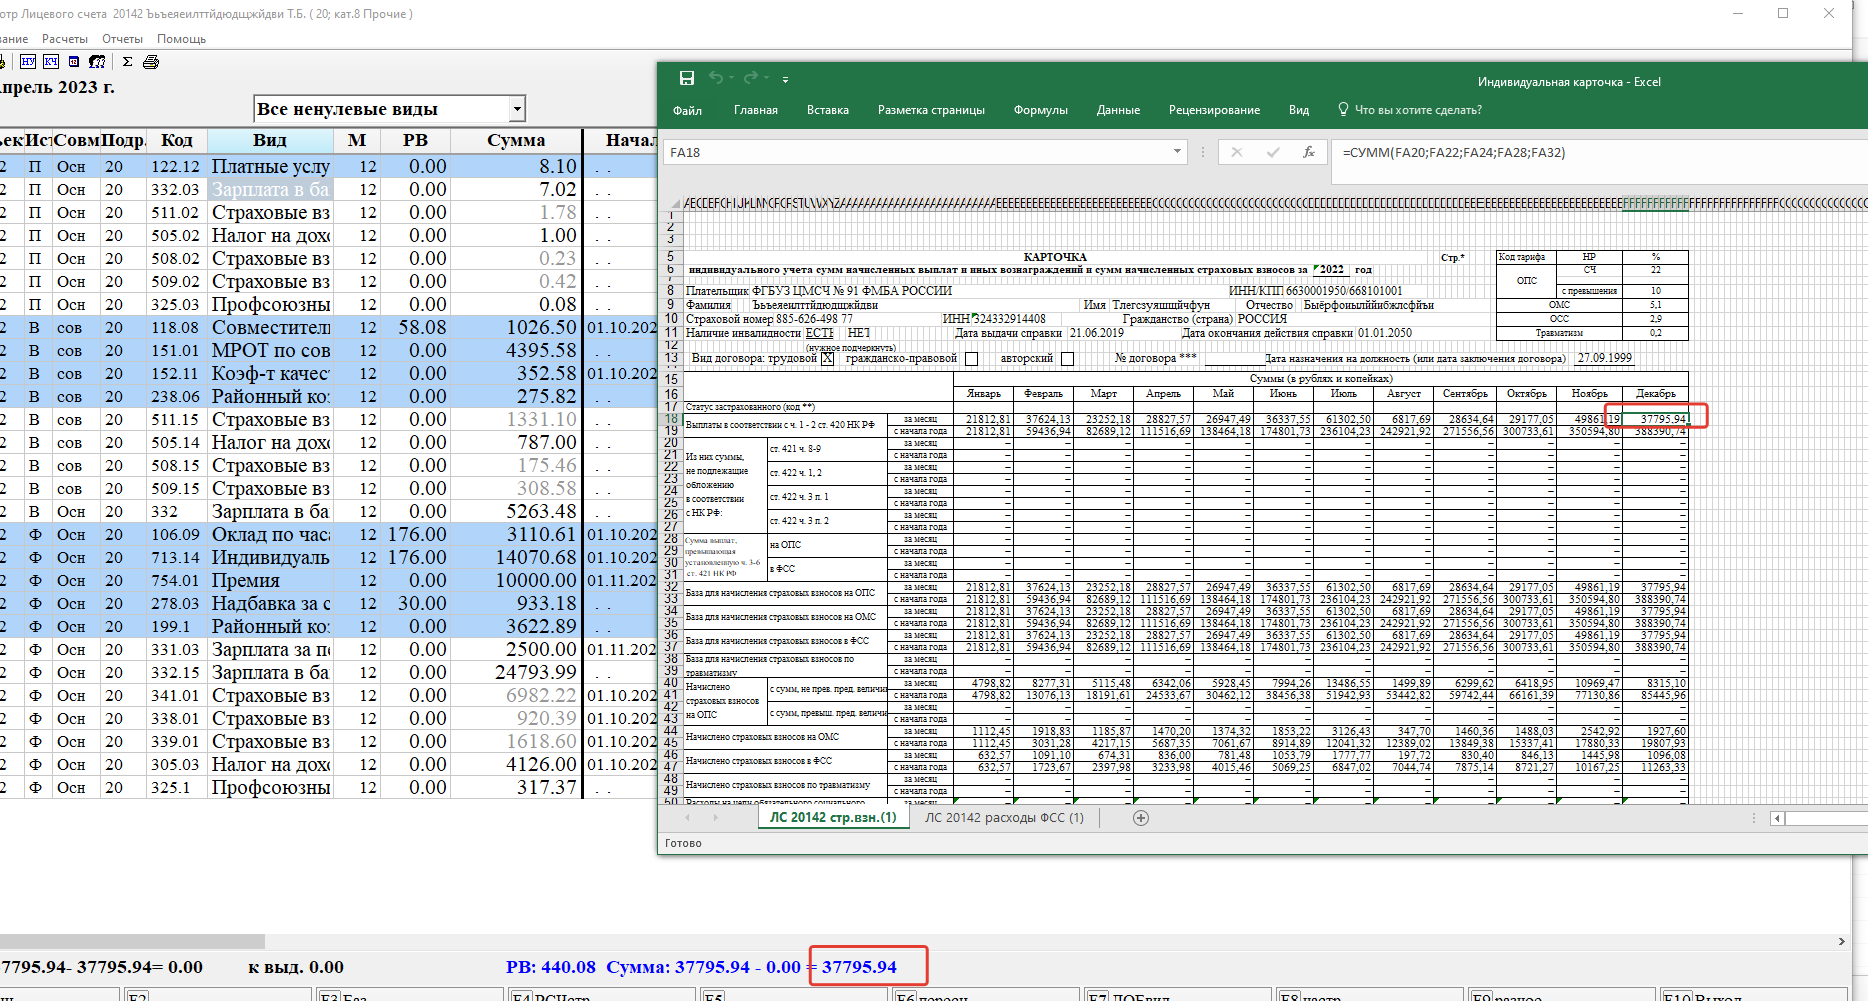The width and height of the screenshot is (1868, 1001).
Task: Save the Excel workbook
Action: [687, 78]
